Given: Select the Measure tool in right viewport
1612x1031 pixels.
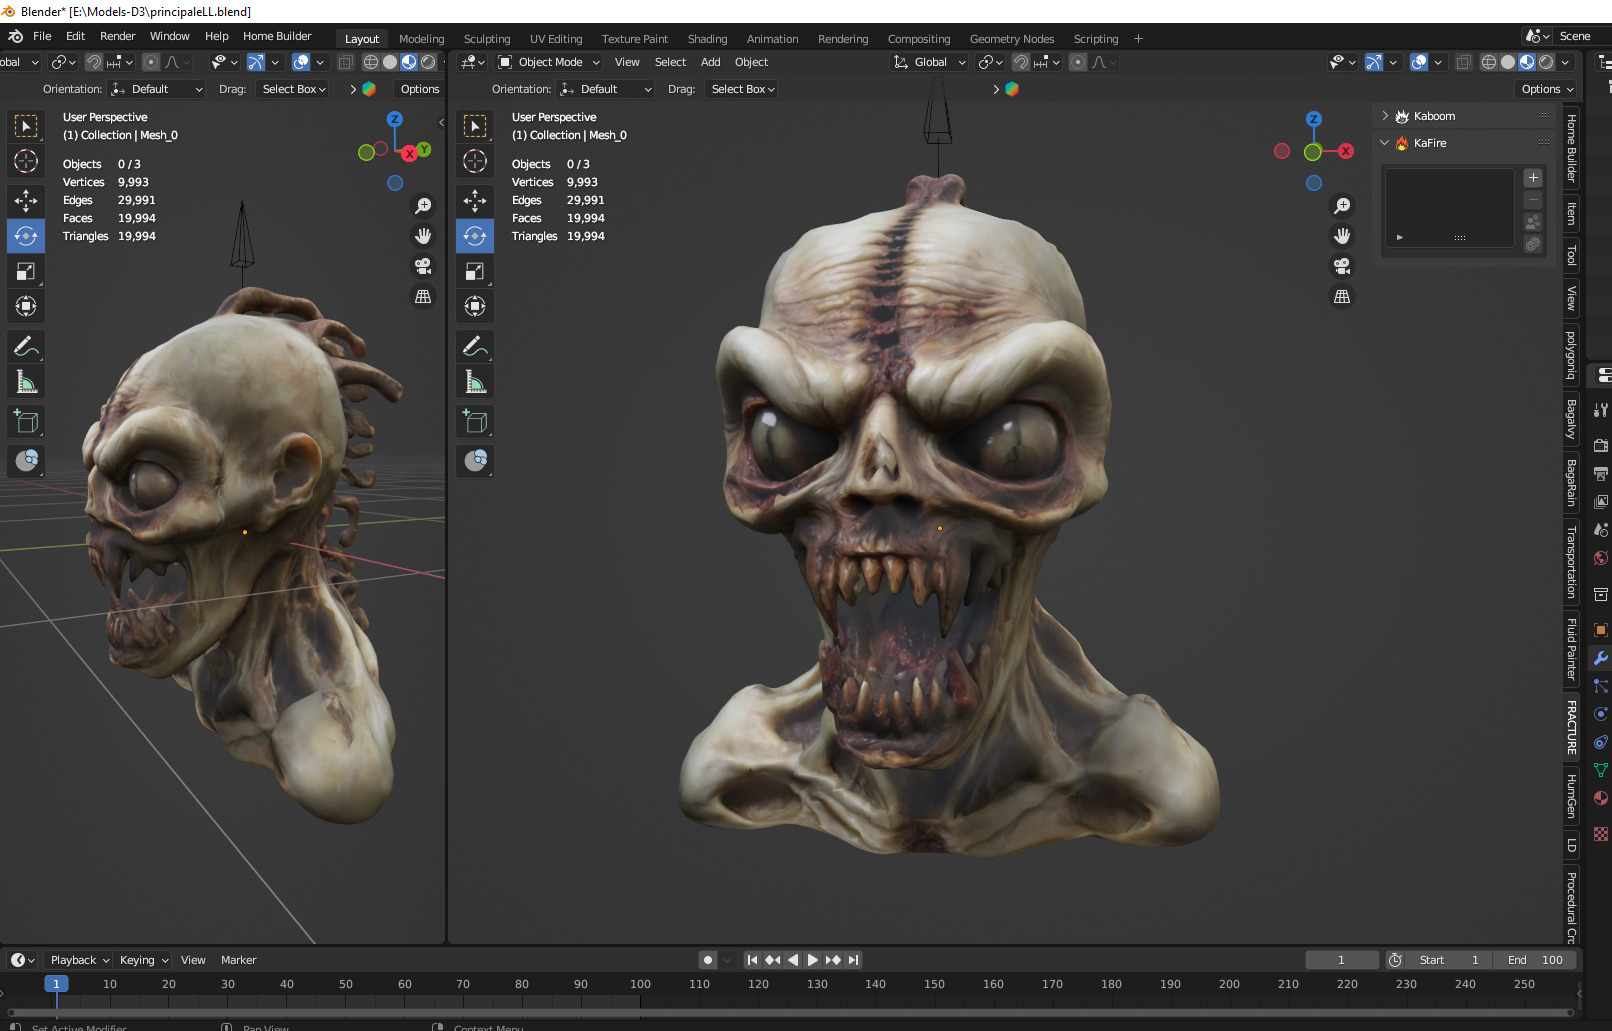Looking at the screenshot, I should point(475,382).
